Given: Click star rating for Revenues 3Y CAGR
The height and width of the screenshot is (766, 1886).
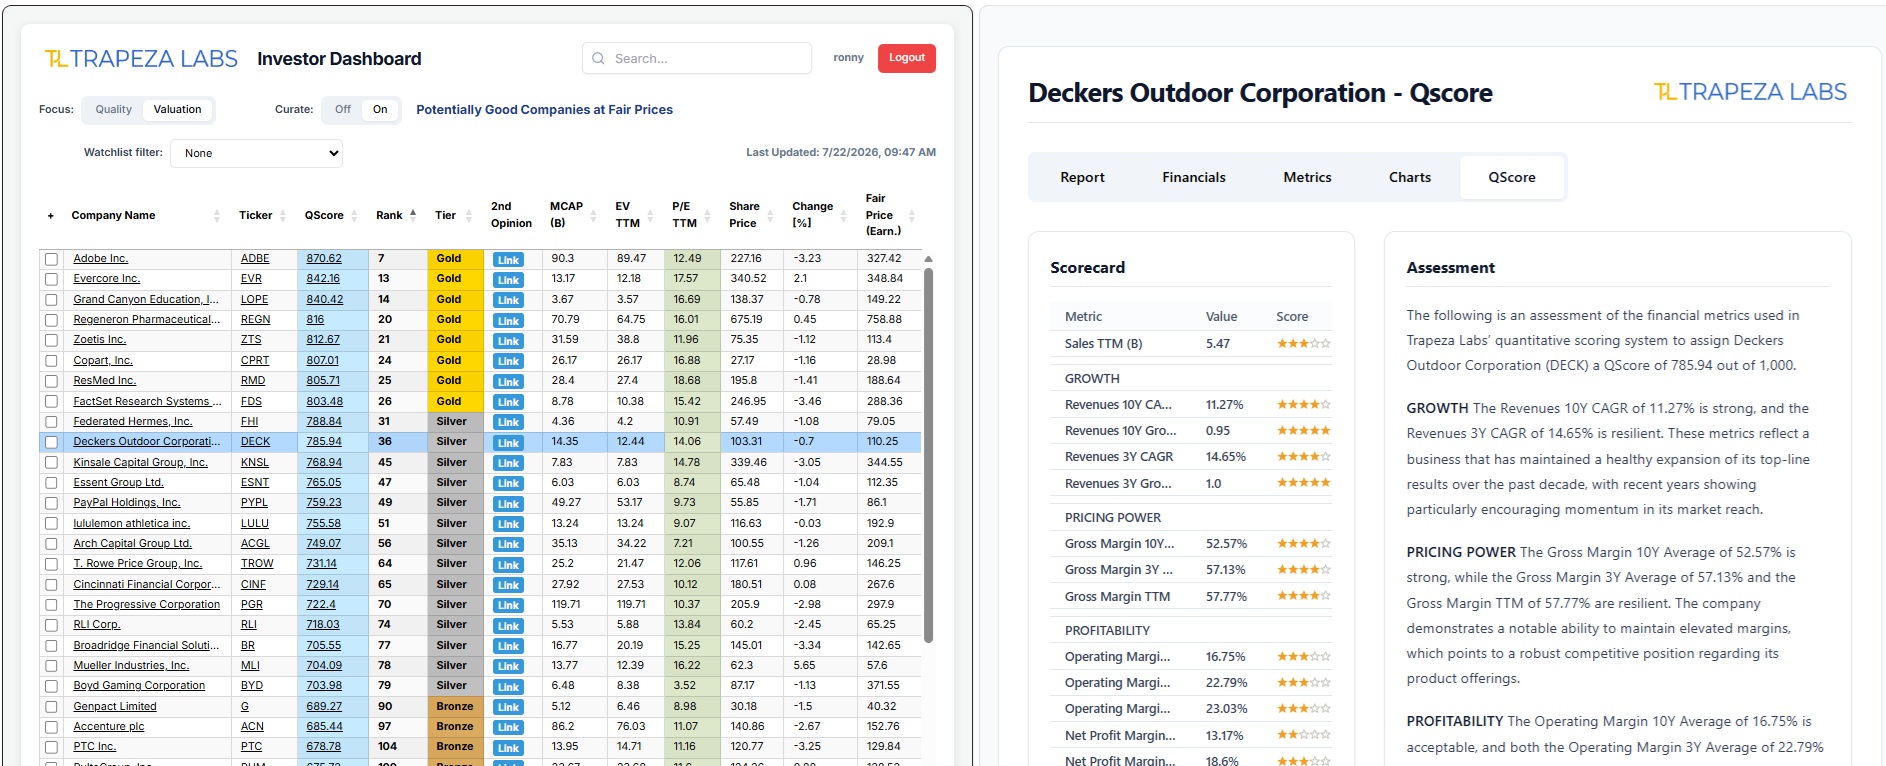Looking at the screenshot, I should point(1303,456).
